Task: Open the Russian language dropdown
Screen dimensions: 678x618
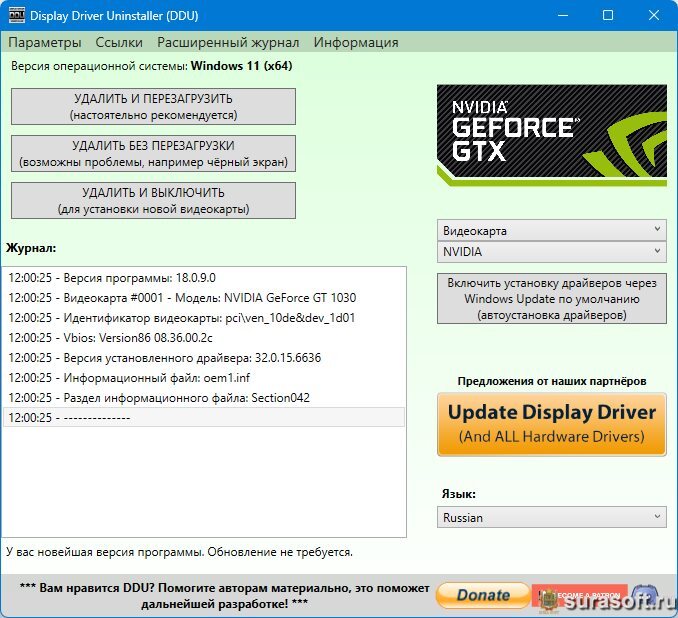Action: [x=552, y=517]
